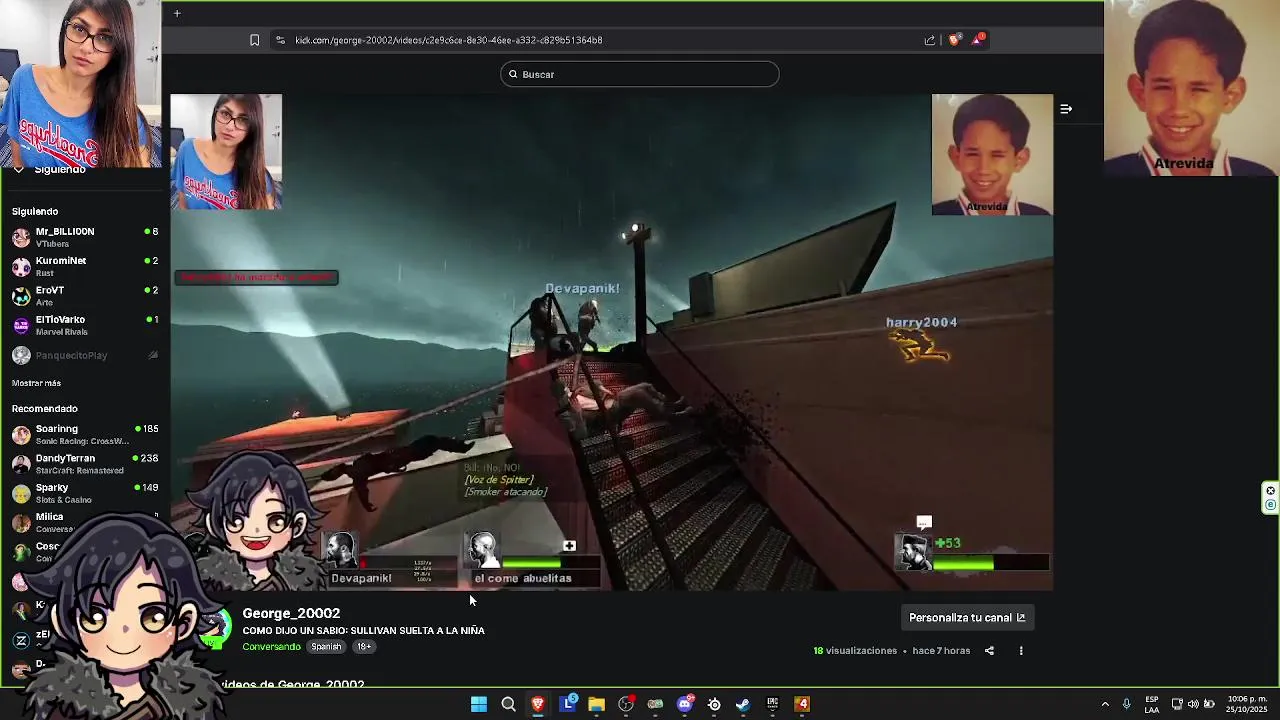This screenshot has height=720, width=1280.
Task: Collapse the Siguiendo sidebar chevron
Action: click(18, 170)
